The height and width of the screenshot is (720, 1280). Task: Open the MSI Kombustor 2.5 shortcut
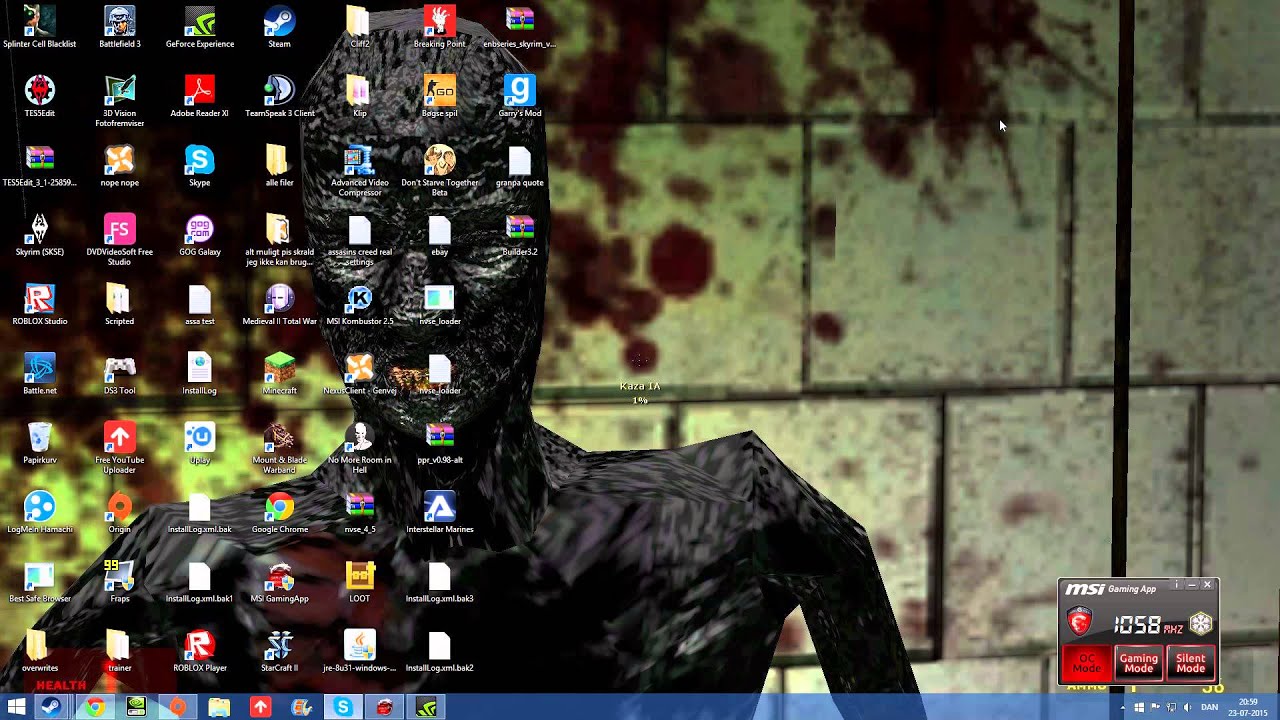coord(359,303)
